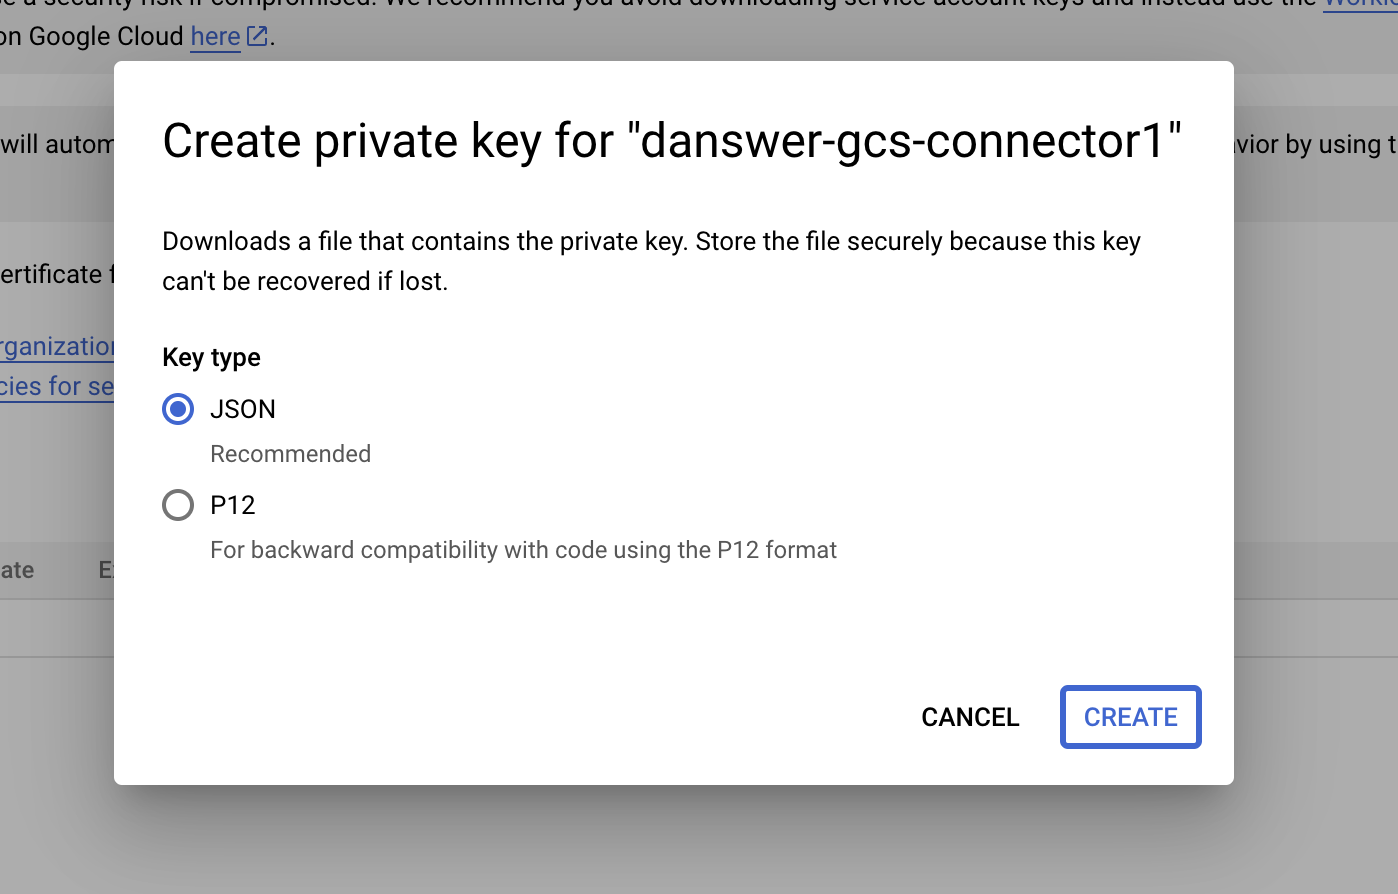Open the external link icon after Google Cloud

(x=257, y=36)
